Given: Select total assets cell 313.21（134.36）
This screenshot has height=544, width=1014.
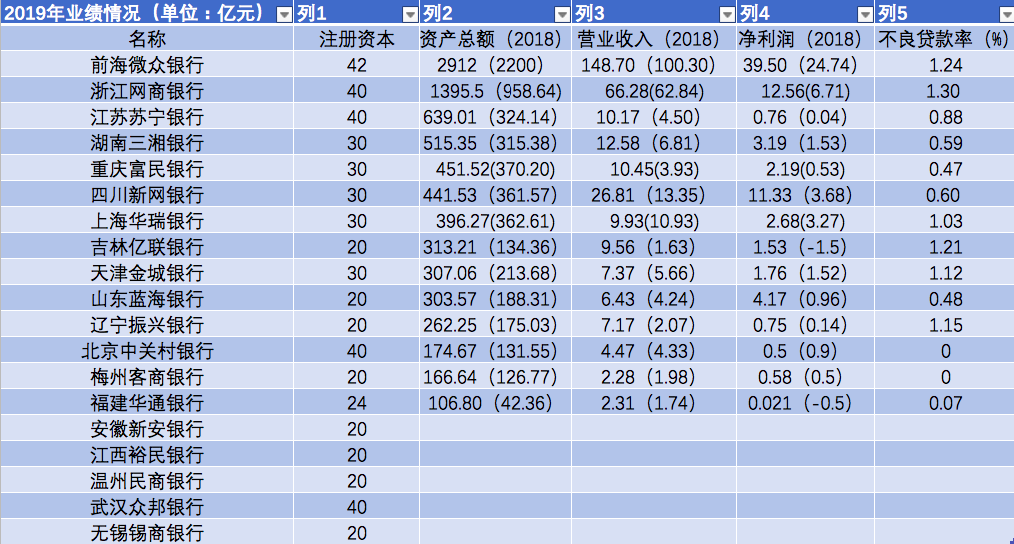Looking at the screenshot, I should [495, 246].
